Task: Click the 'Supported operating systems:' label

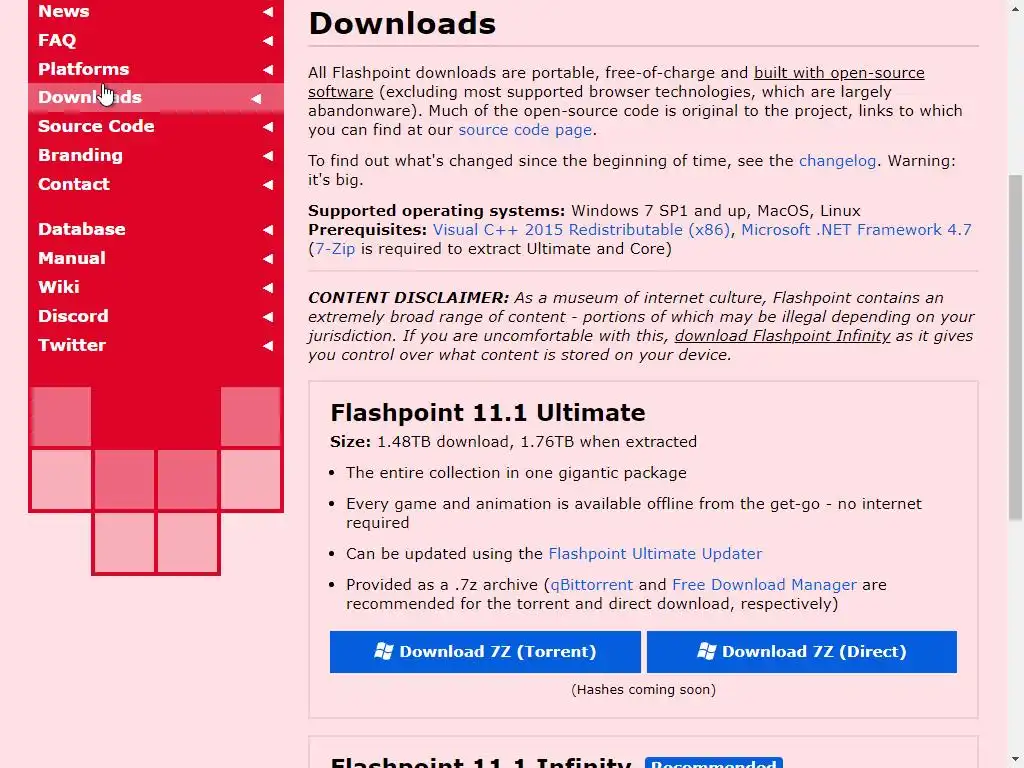Action: [436, 211]
